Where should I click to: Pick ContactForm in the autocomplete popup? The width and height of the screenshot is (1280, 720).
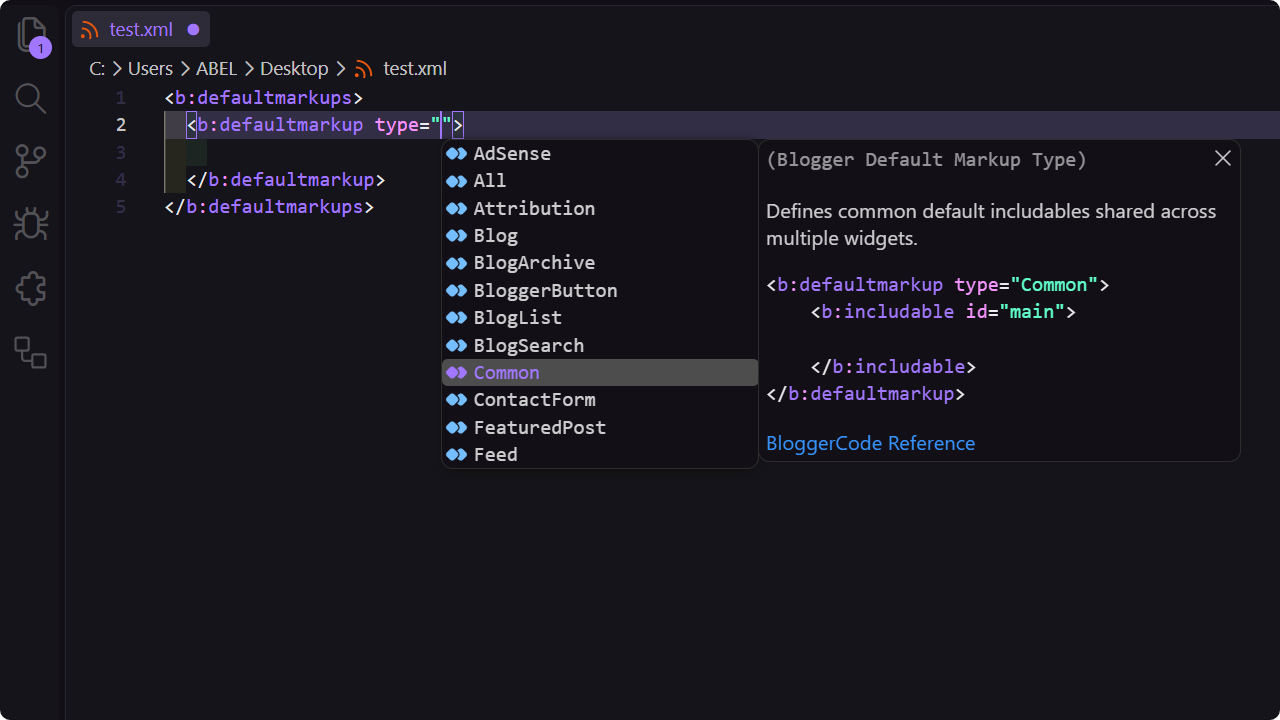600,400
